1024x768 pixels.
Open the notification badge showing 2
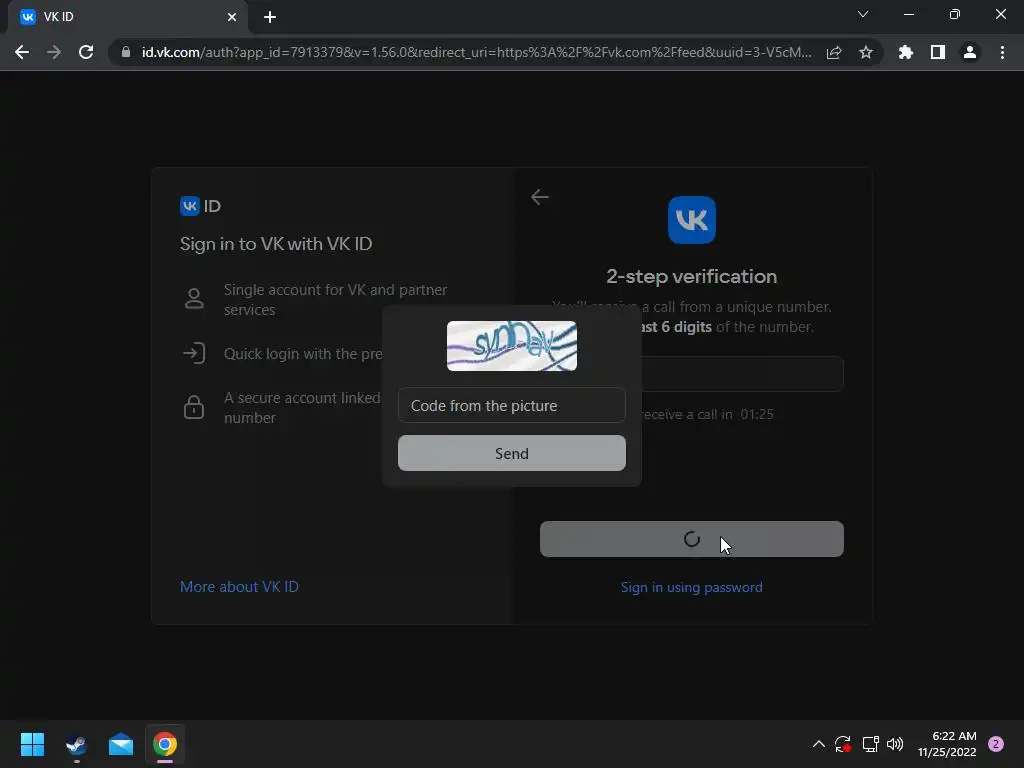[x=996, y=744]
